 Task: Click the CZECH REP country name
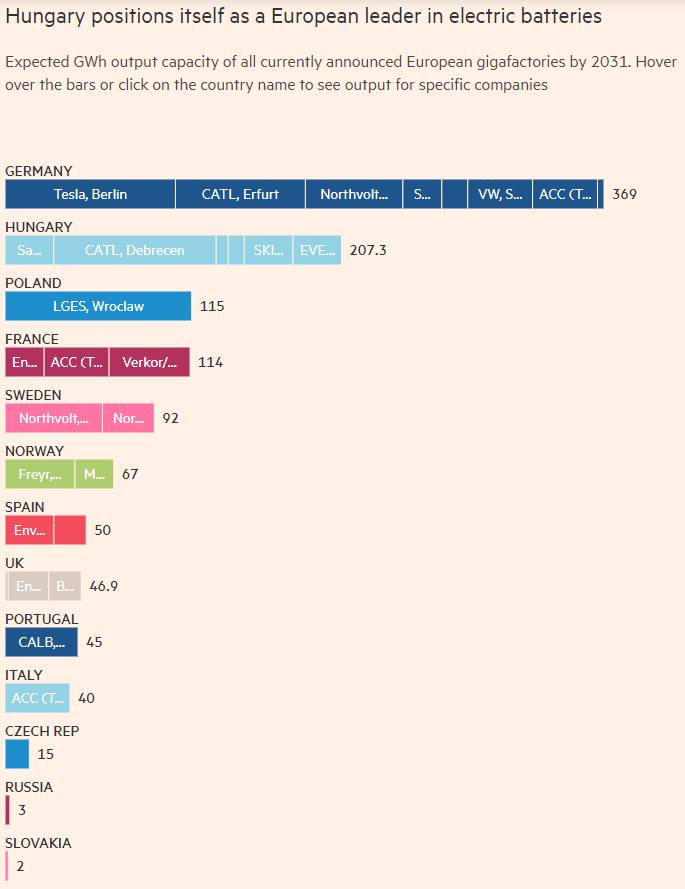coord(42,731)
